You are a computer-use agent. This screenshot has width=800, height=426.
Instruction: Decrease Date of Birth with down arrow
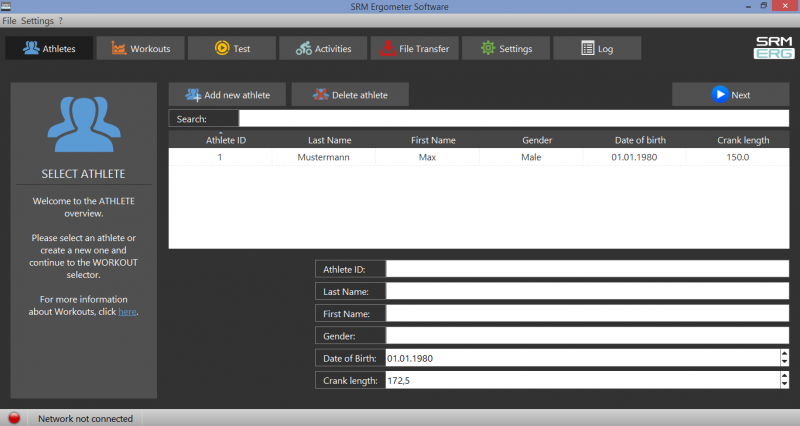784,362
